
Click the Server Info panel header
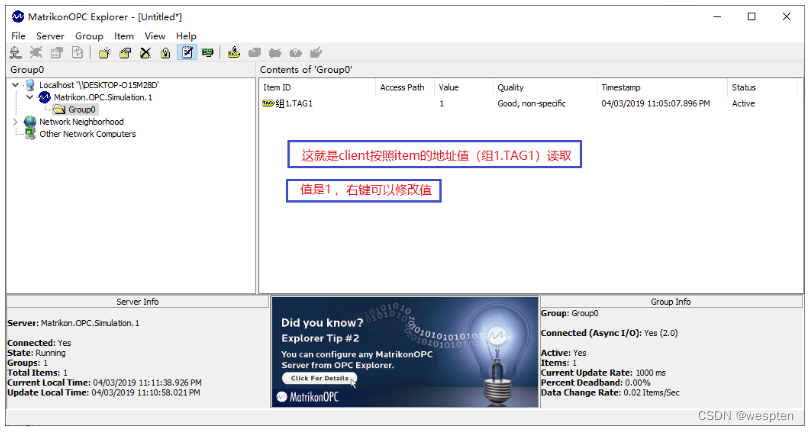click(x=137, y=301)
